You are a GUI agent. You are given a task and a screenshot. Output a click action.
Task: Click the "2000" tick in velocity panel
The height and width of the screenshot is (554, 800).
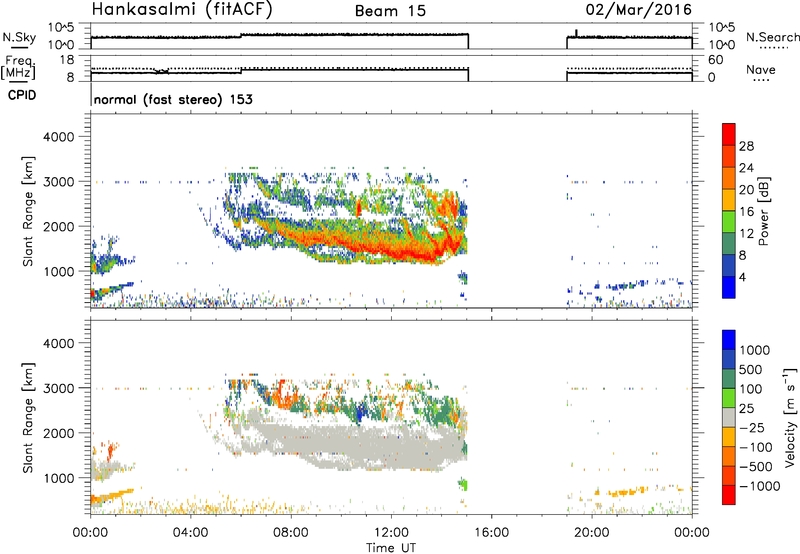click(58, 433)
